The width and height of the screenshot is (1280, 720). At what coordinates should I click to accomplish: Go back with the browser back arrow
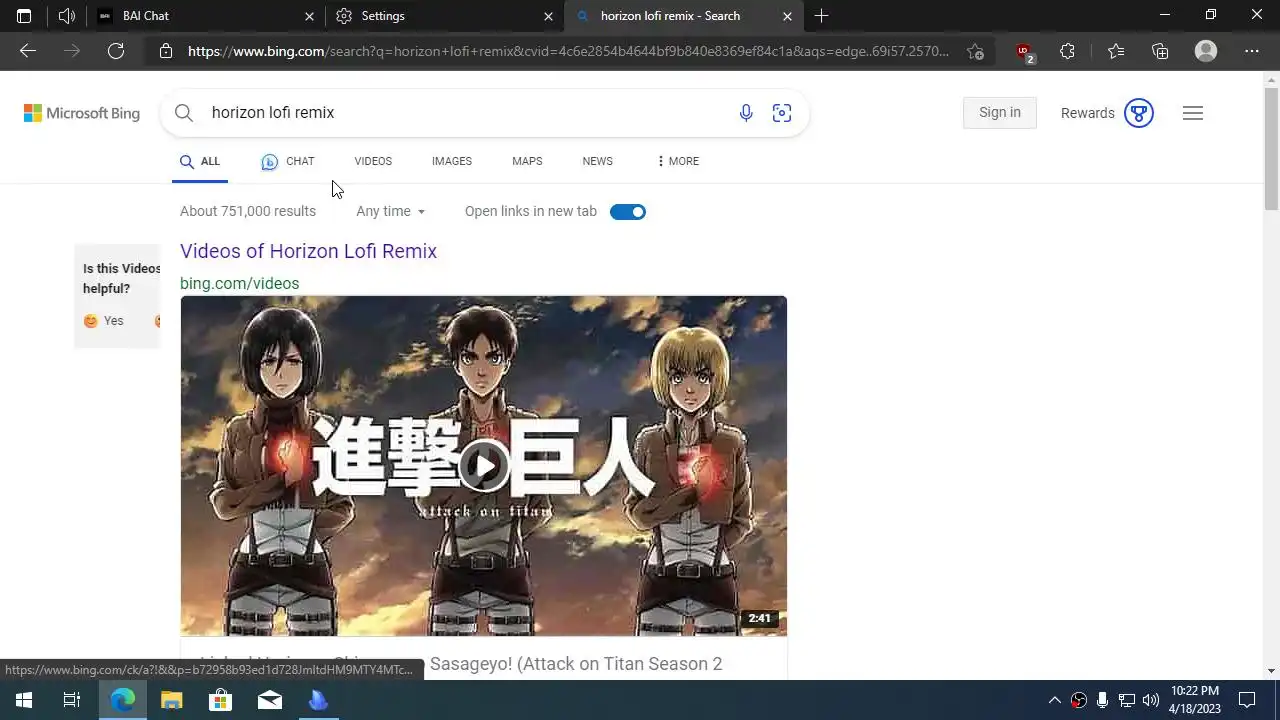pyautogui.click(x=28, y=51)
